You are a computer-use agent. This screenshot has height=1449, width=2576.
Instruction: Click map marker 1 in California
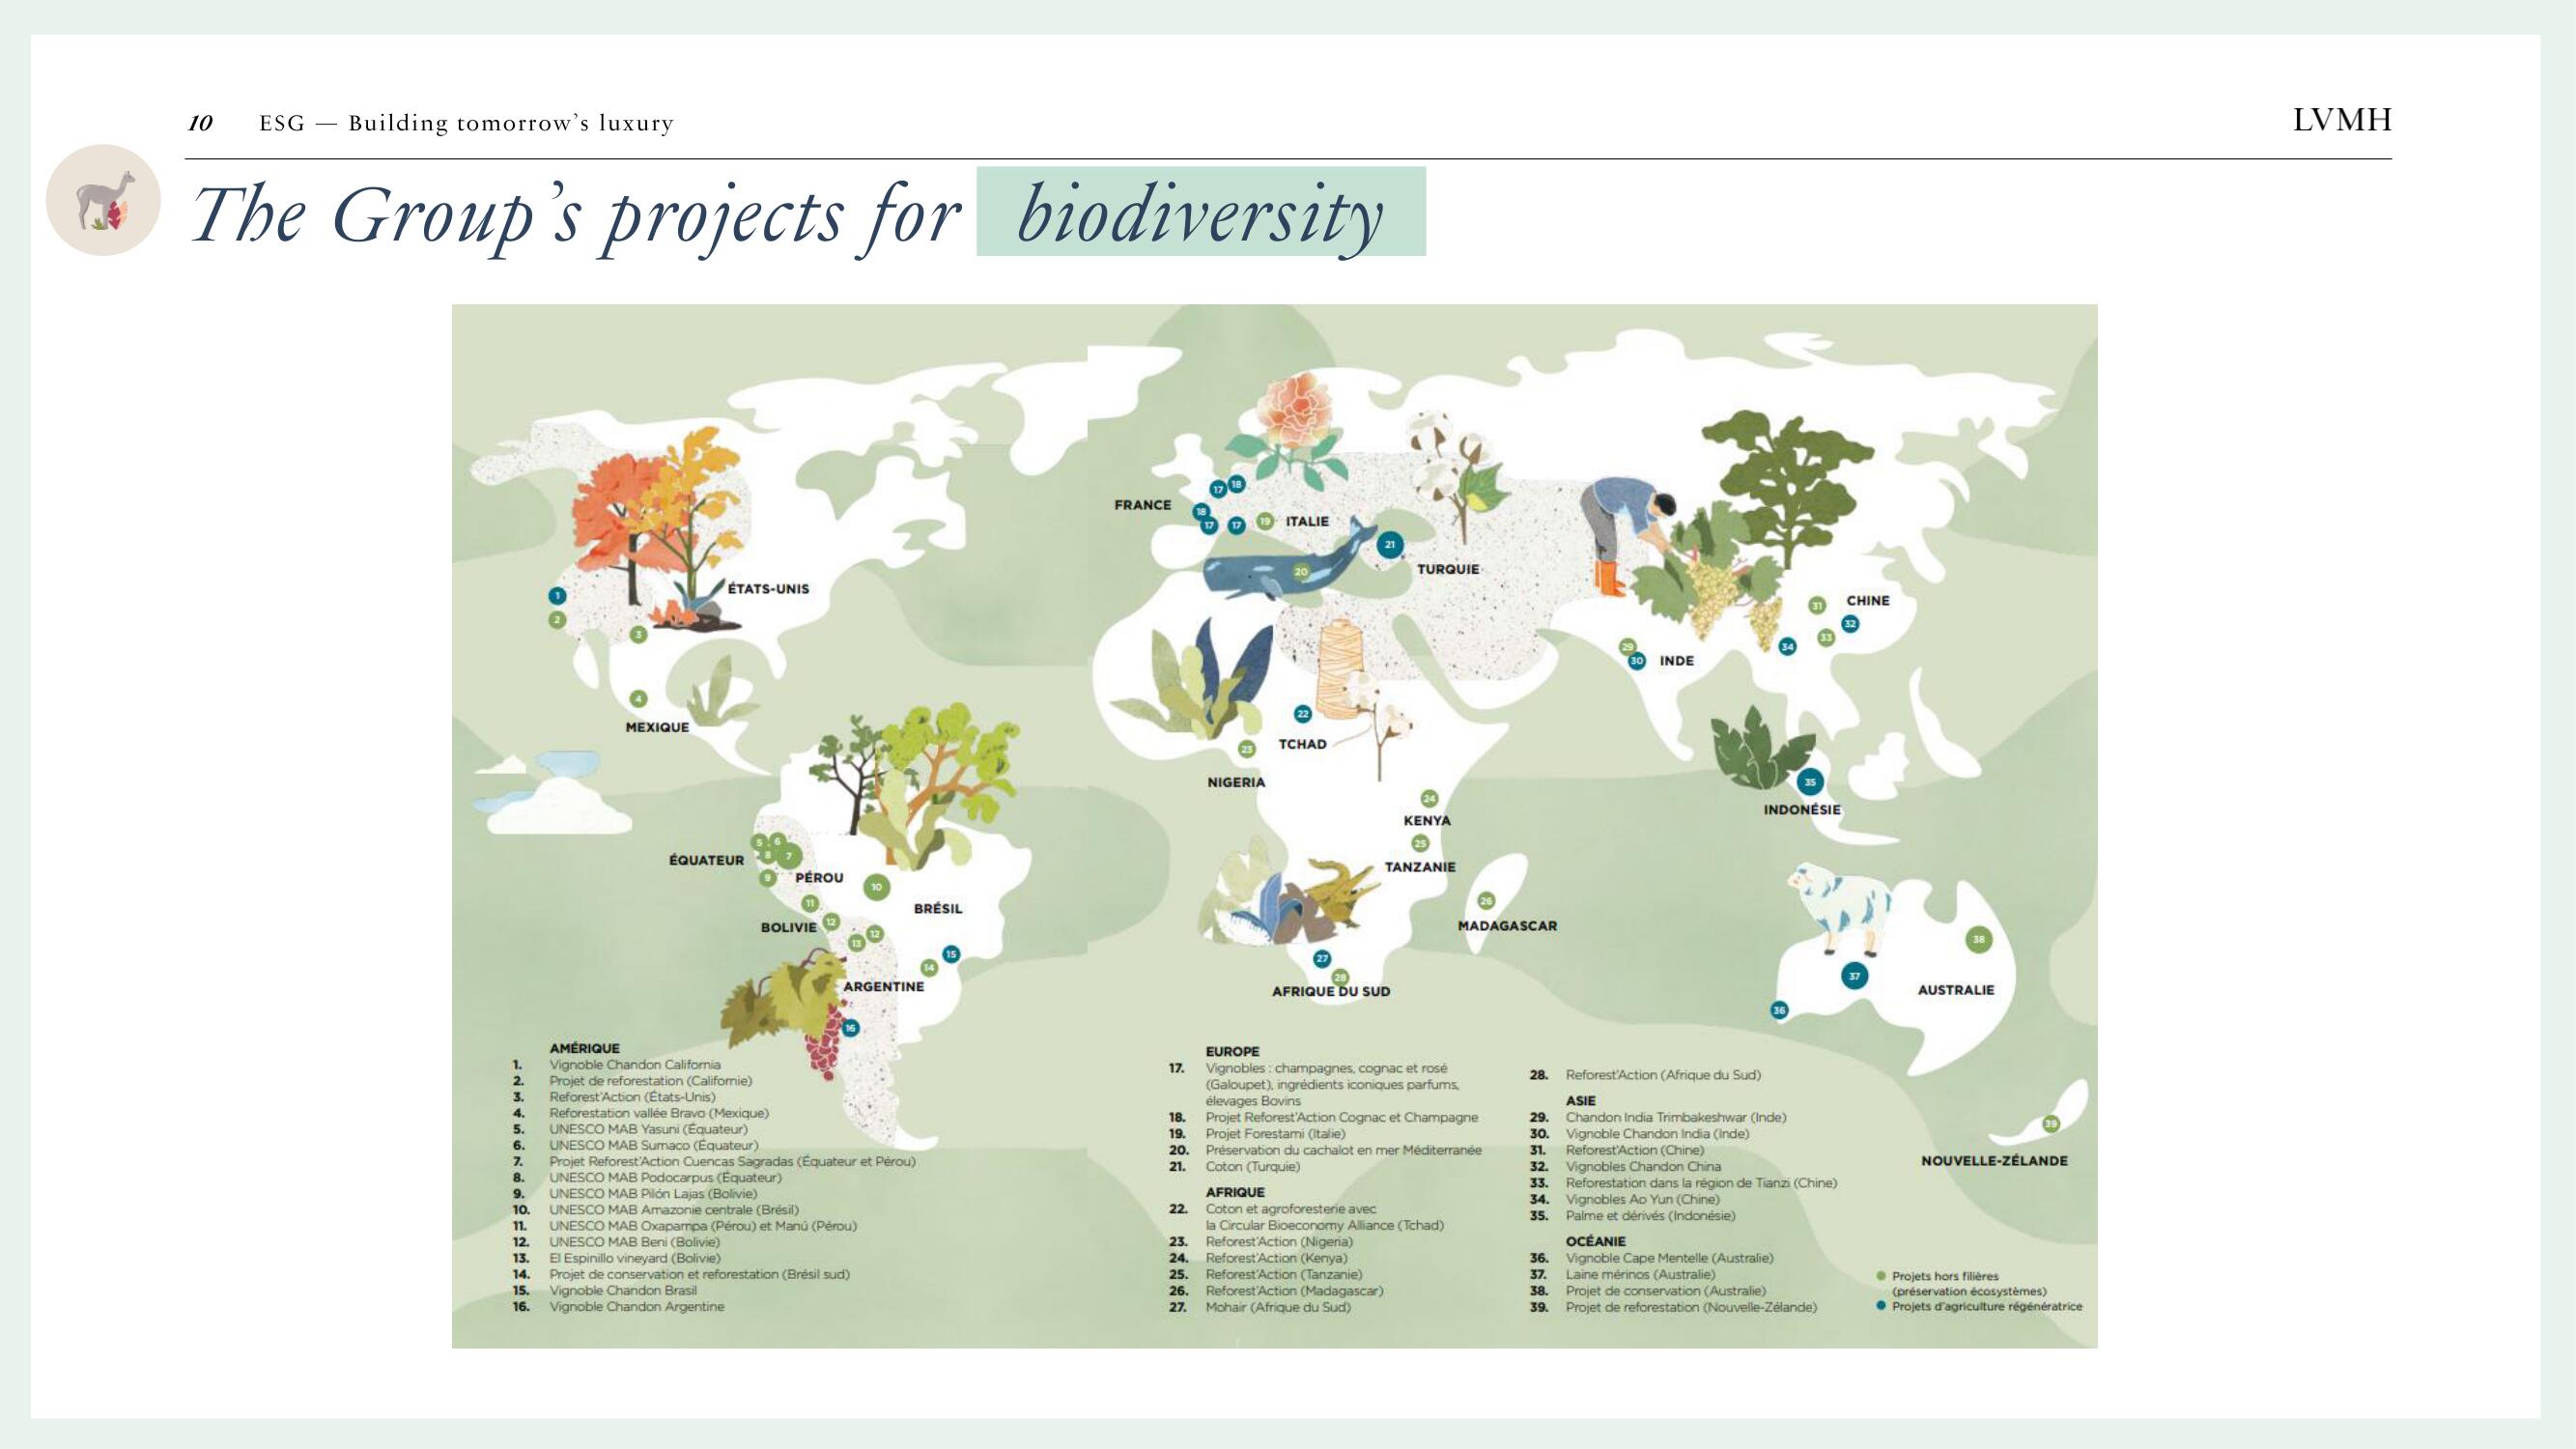click(558, 596)
